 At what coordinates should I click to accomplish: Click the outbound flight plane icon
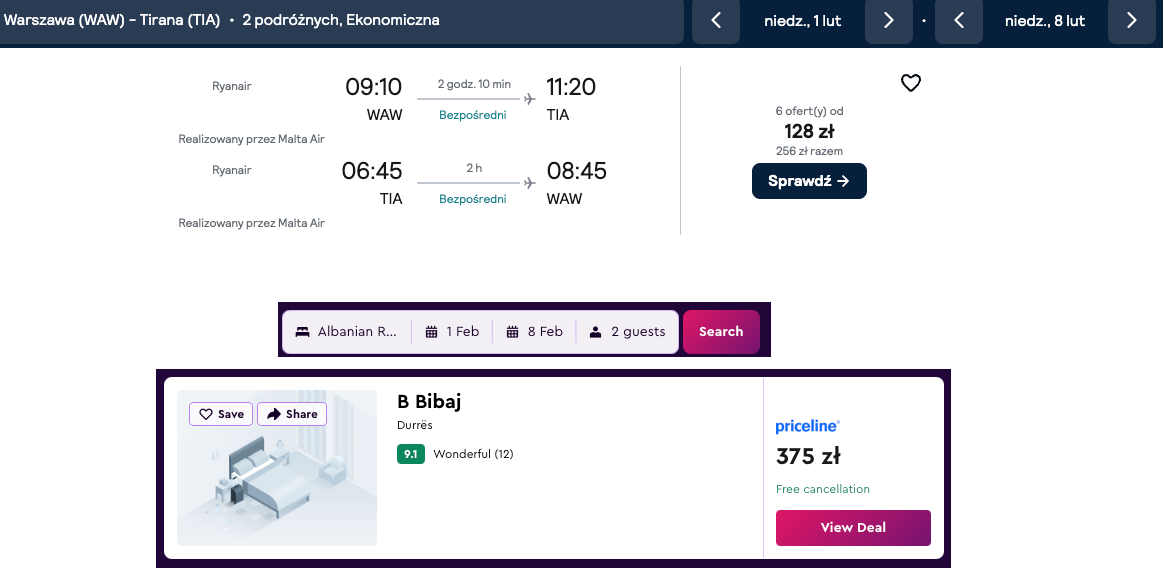[x=530, y=98]
